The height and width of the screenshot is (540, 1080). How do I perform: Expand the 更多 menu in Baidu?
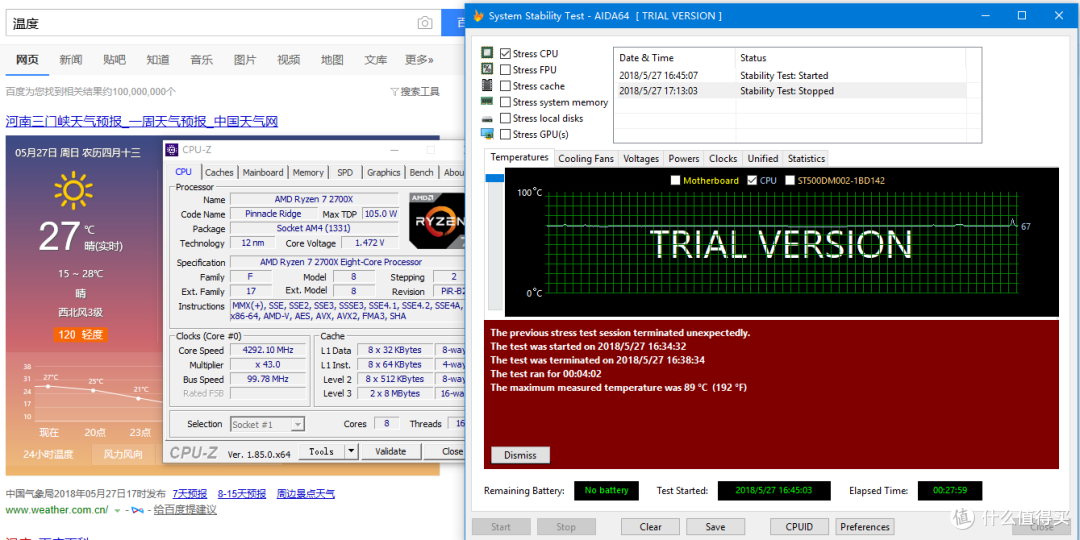click(419, 60)
